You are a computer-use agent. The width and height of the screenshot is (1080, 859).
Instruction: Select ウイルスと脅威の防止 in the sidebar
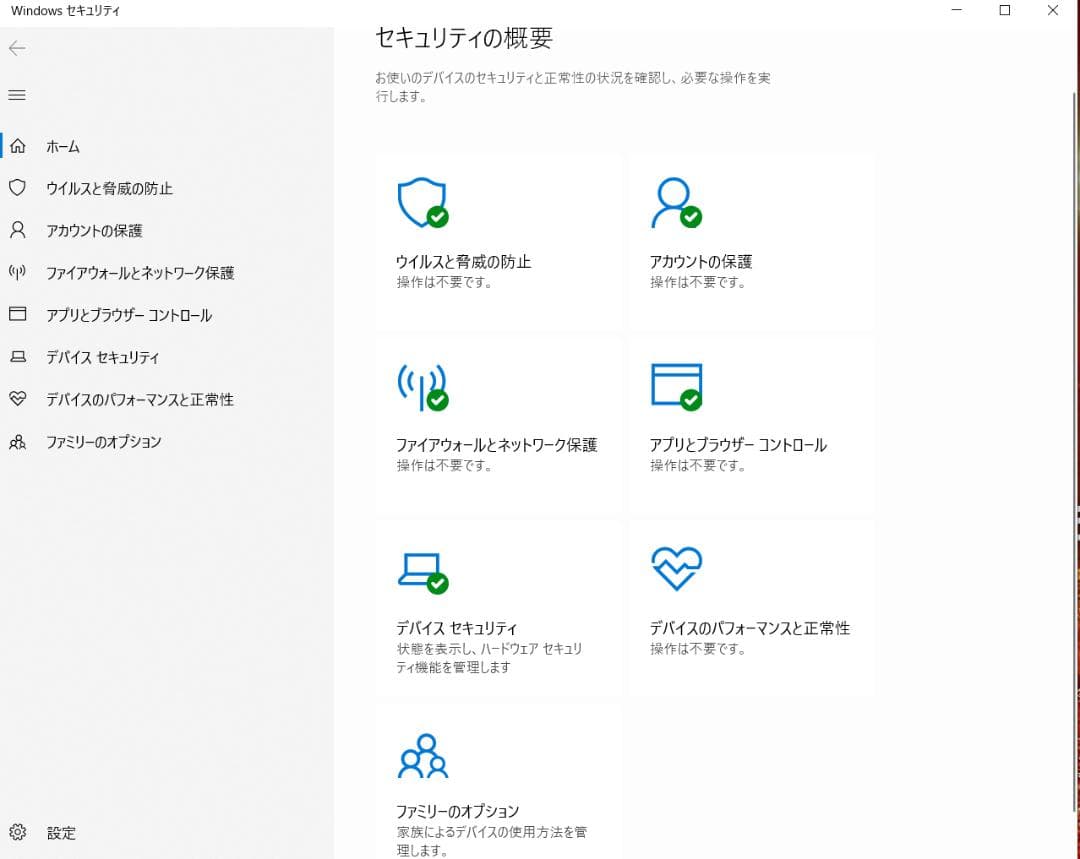[109, 188]
